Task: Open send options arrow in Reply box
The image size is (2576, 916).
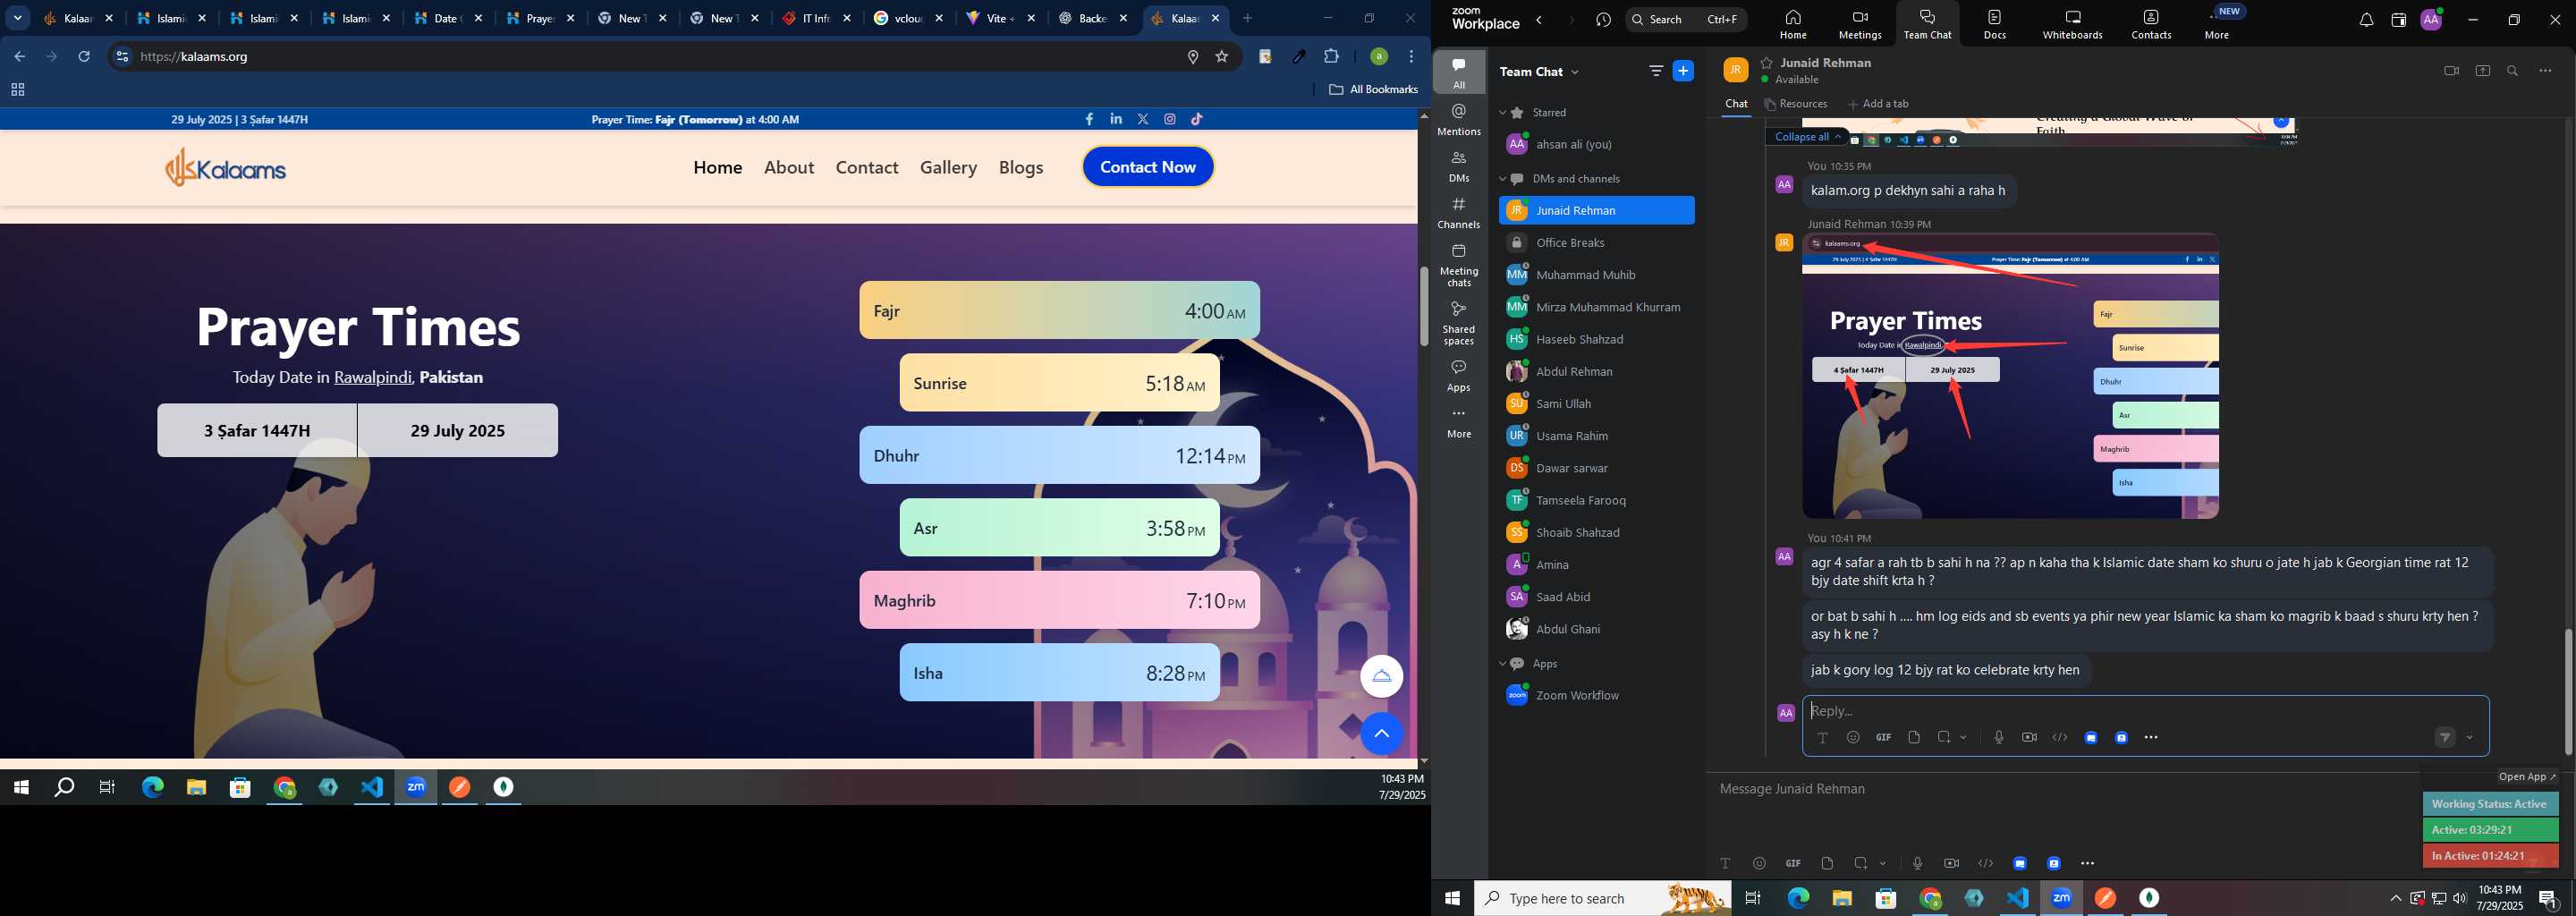Action: coord(2470,738)
